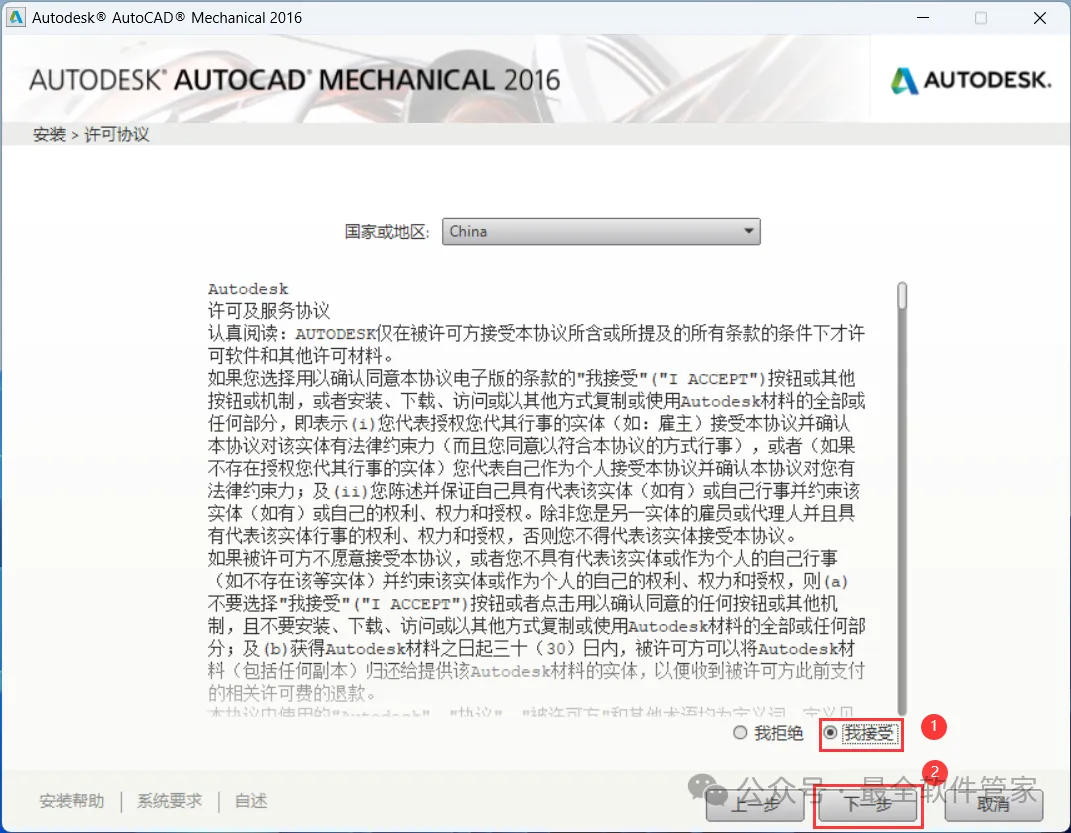
Task: Open the 系统要求 link
Action: pyautogui.click(x=169, y=801)
